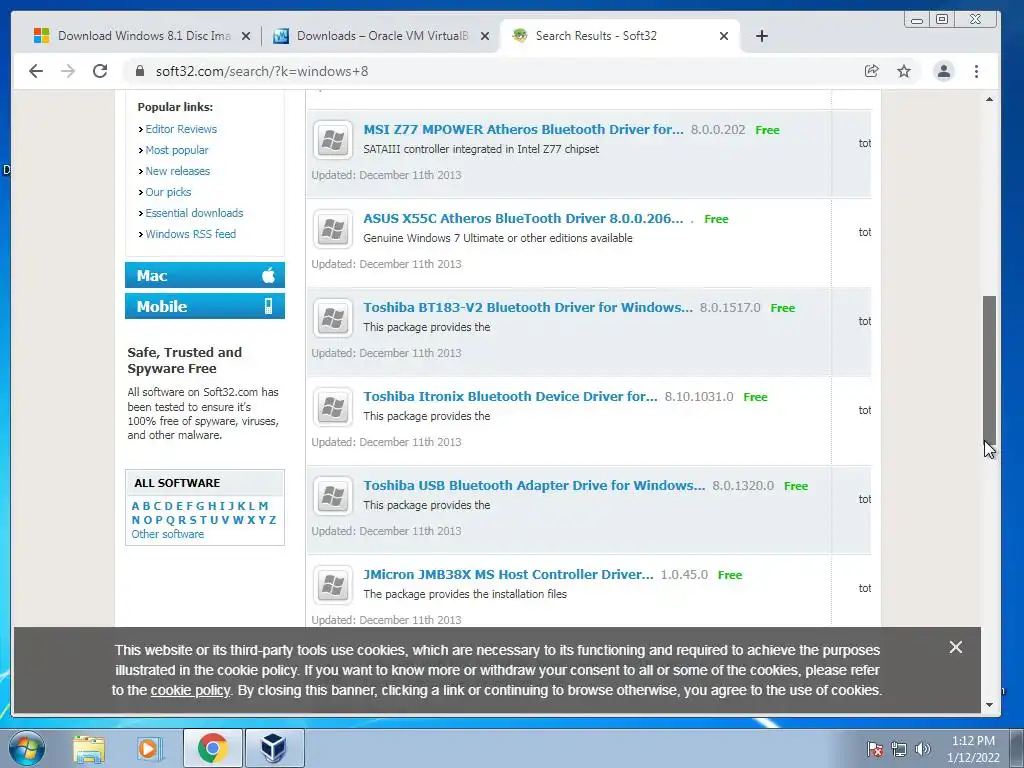The image size is (1024, 768).
Task: Click the Free label on JMicron row
Action: pos(729,575)
